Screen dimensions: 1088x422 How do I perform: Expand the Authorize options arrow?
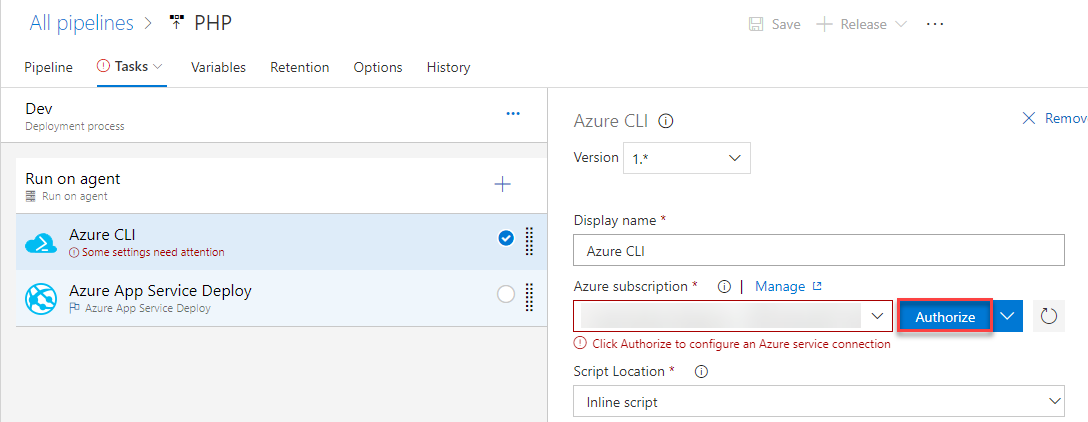1008,316
